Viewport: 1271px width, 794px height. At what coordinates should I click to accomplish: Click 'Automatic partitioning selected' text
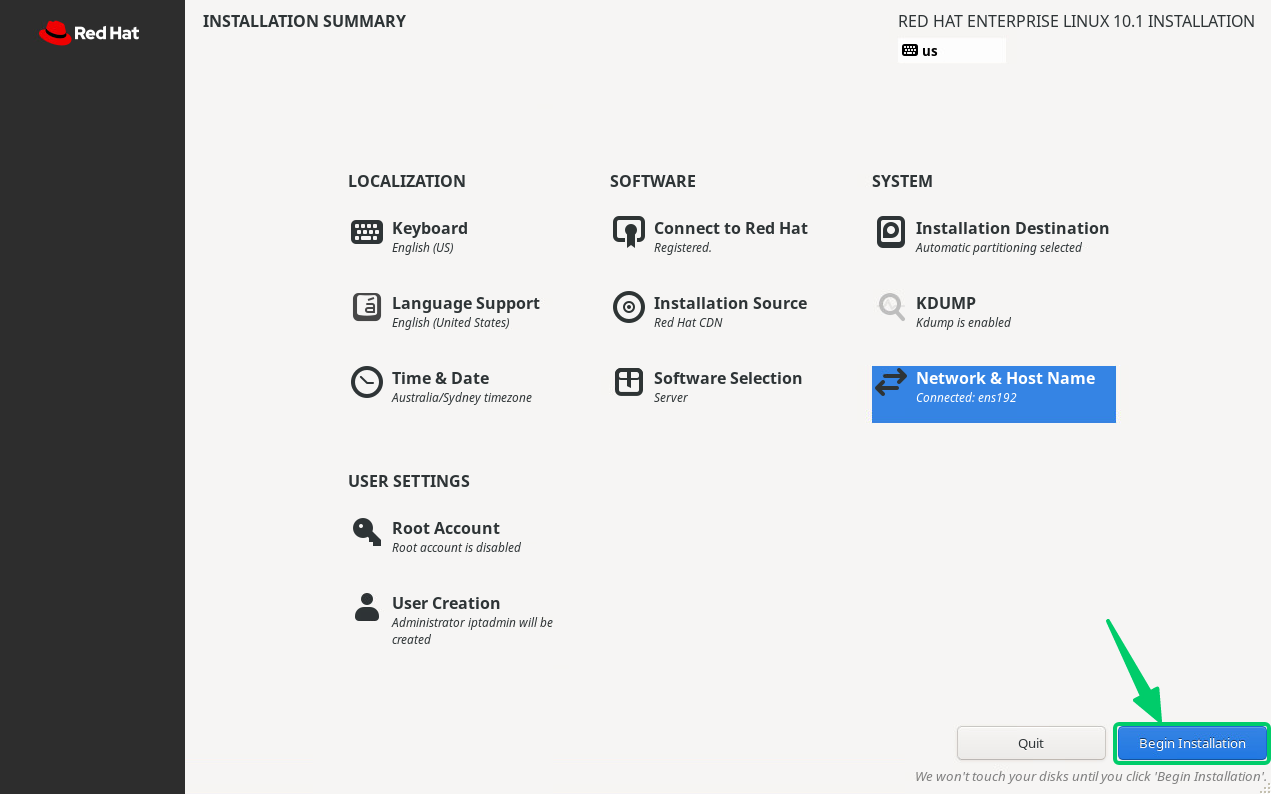coord(999,248)
